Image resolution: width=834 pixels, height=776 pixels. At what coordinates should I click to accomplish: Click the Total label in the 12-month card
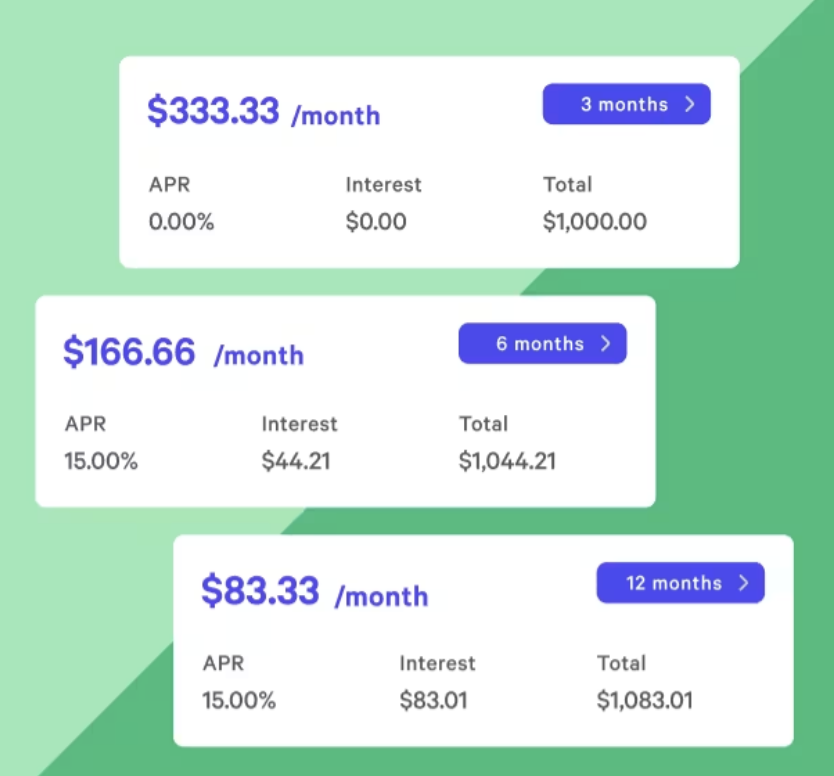(x=621, y=663)
